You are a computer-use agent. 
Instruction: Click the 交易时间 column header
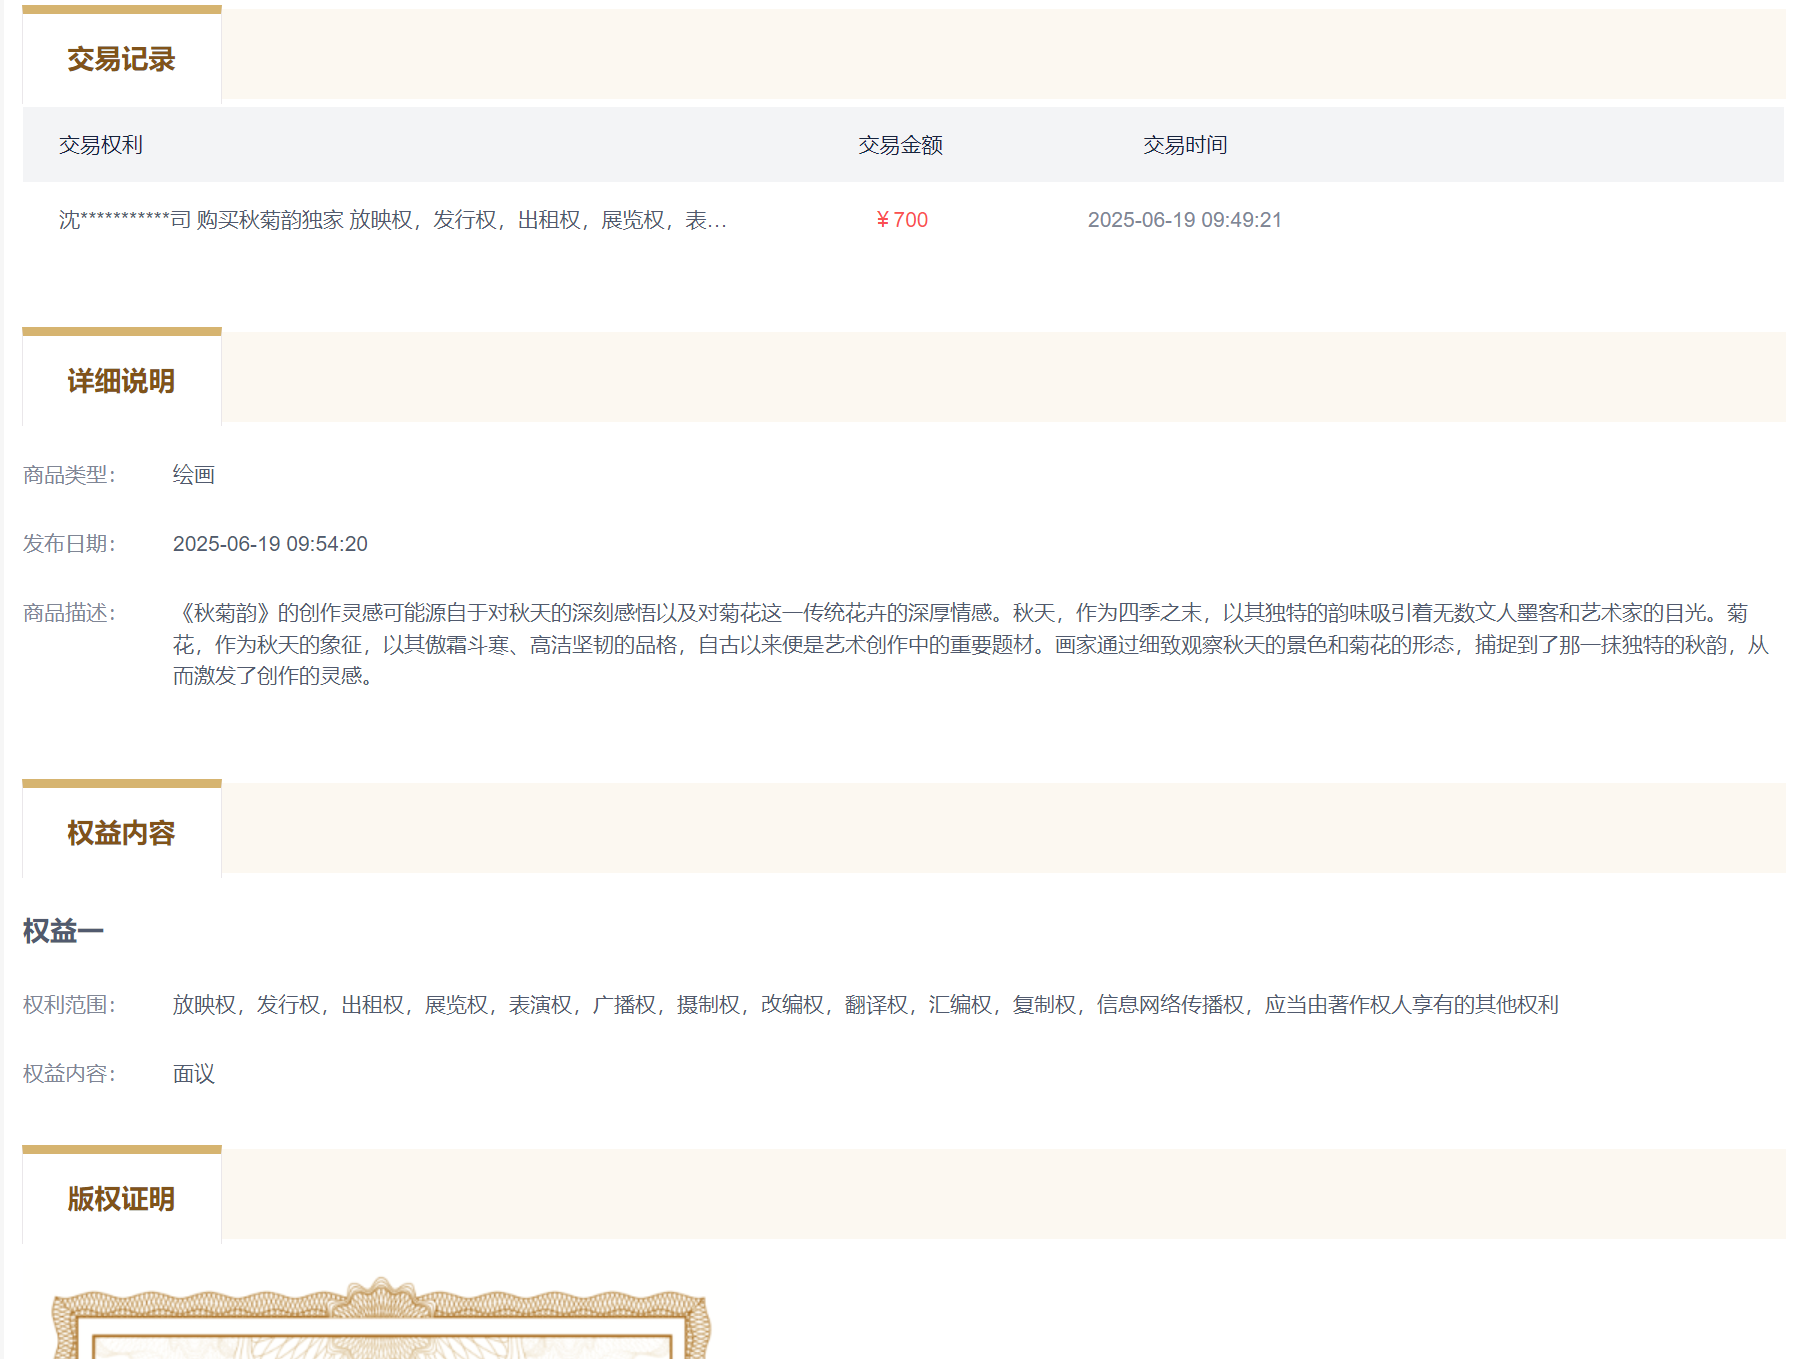click(1185, 145)
